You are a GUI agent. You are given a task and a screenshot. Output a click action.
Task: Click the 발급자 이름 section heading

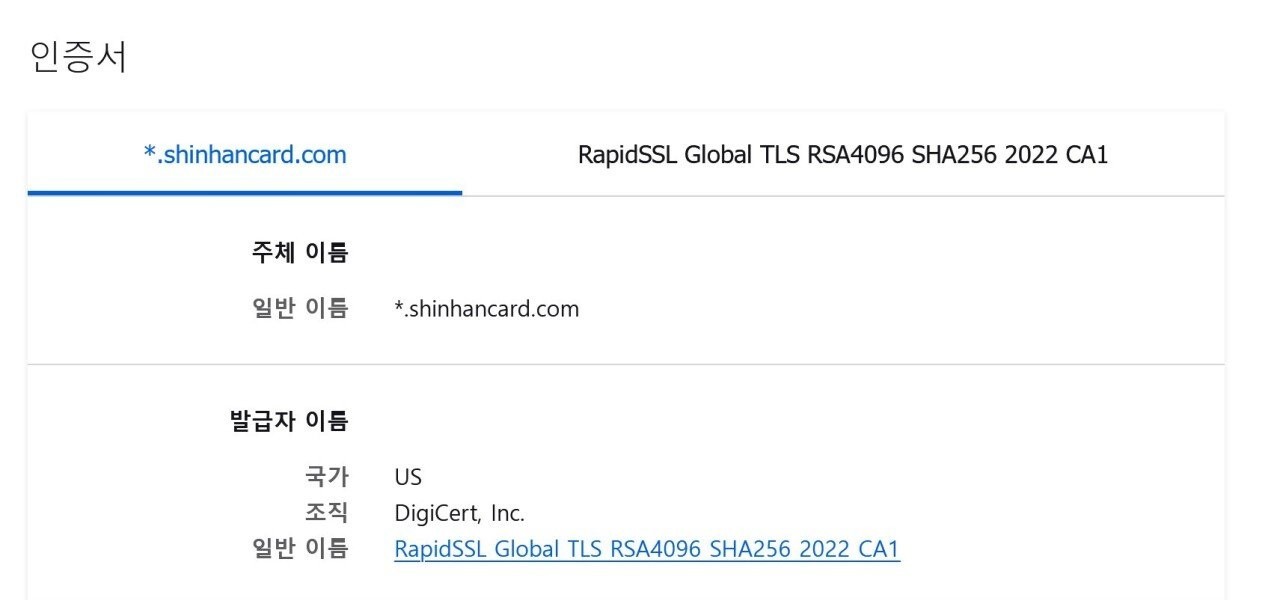coord(288,421)
